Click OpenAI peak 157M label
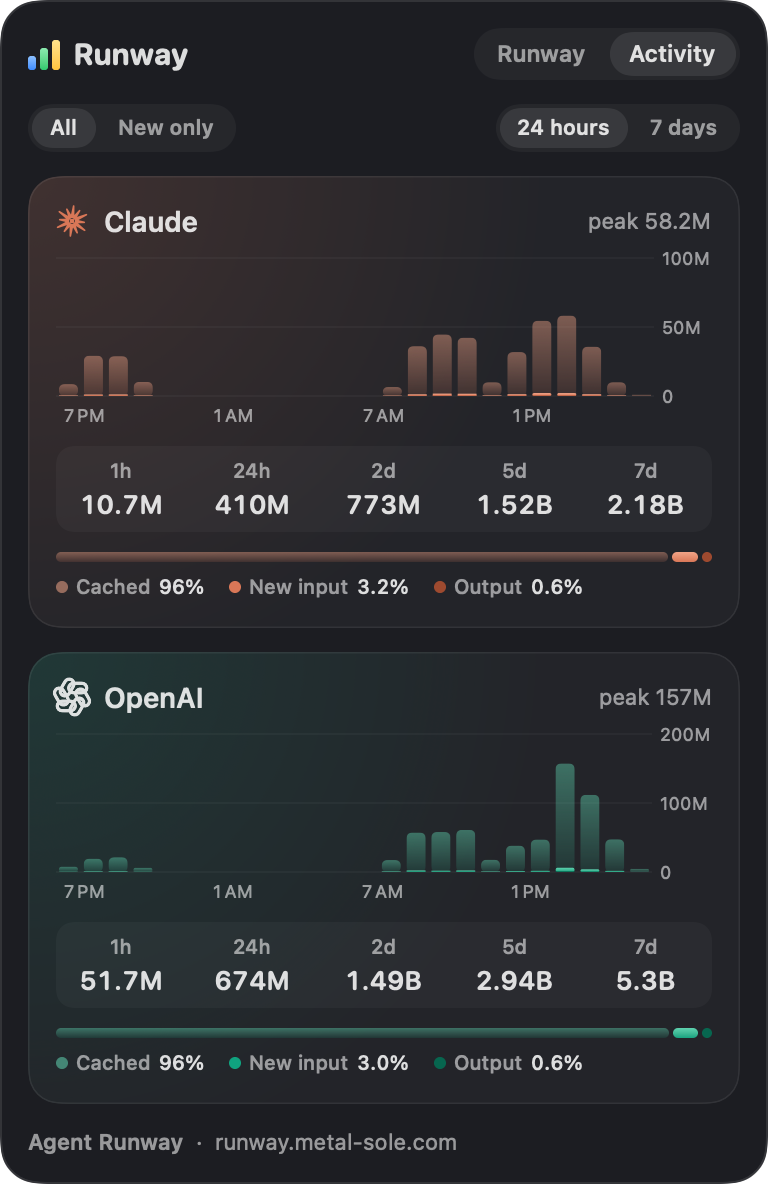 (655, 697)
